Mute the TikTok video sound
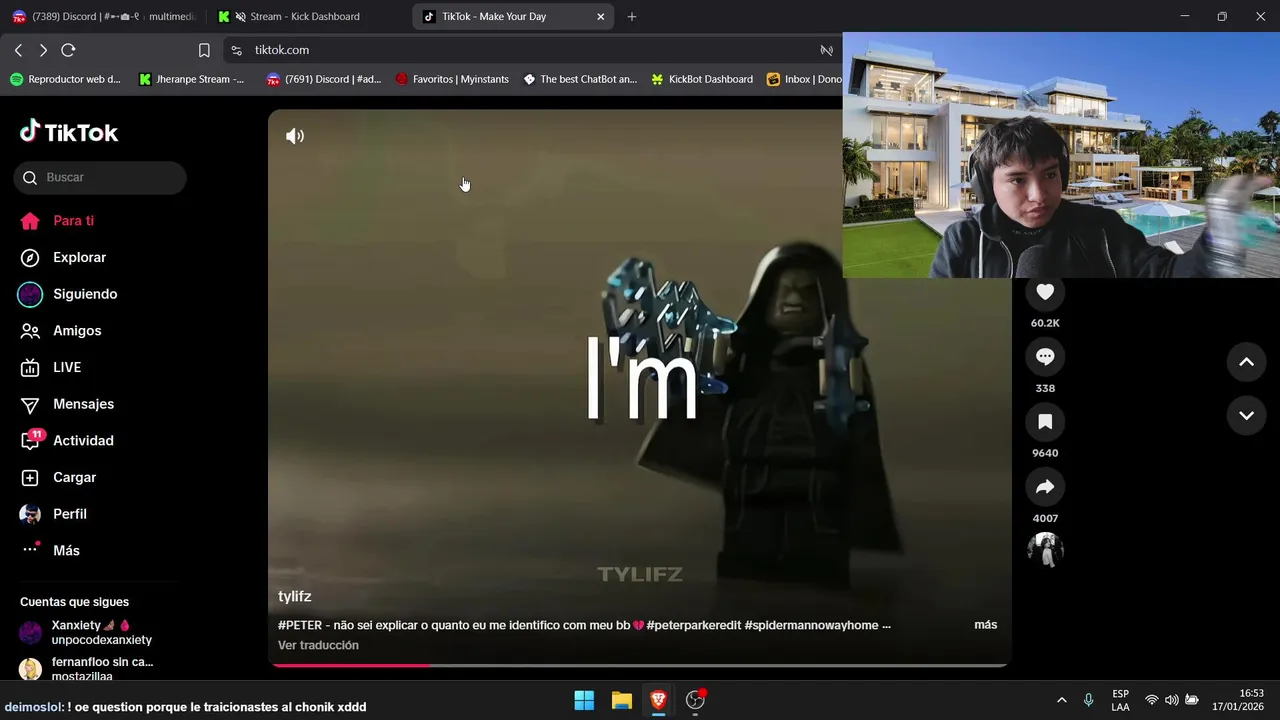The image size is (1280, 720). point(295,136)
